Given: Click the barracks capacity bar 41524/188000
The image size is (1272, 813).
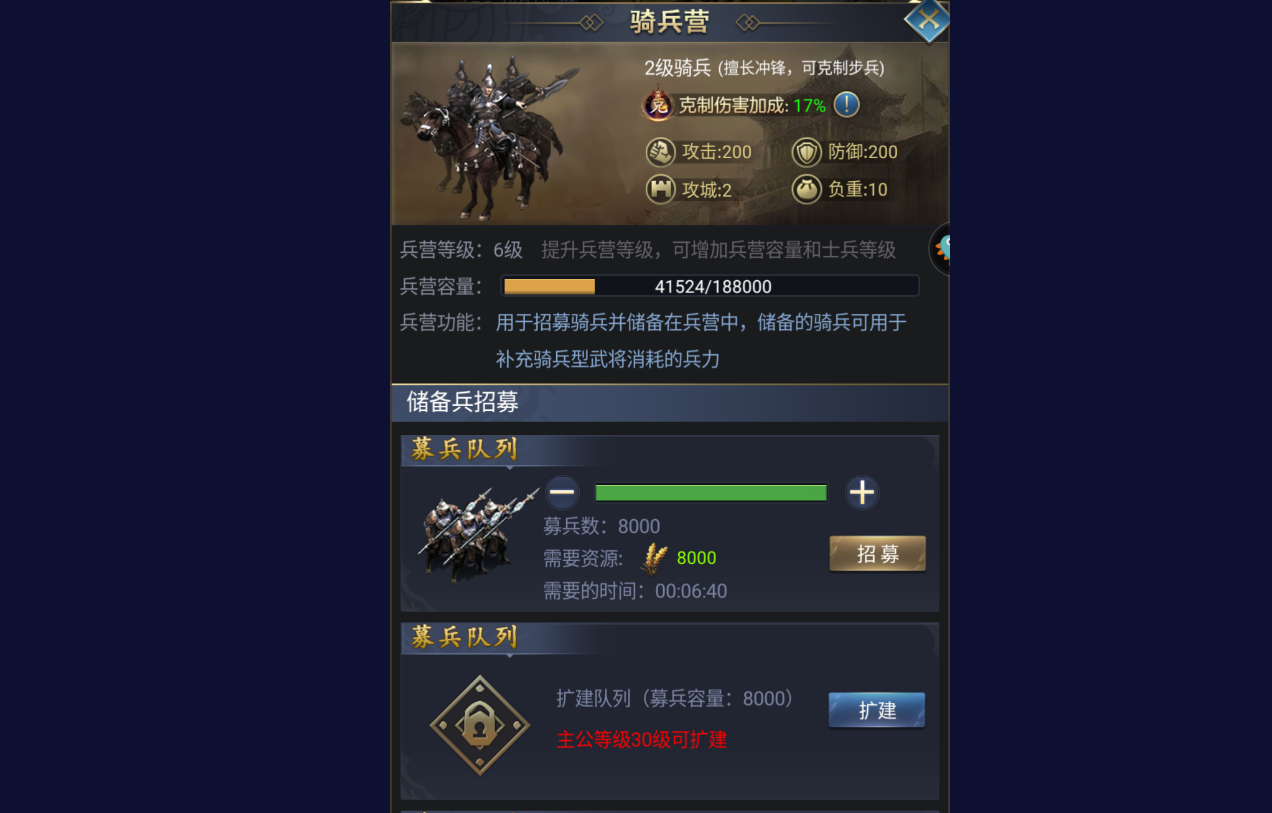Looking at the screenshot, I should [x=710, y=286].
